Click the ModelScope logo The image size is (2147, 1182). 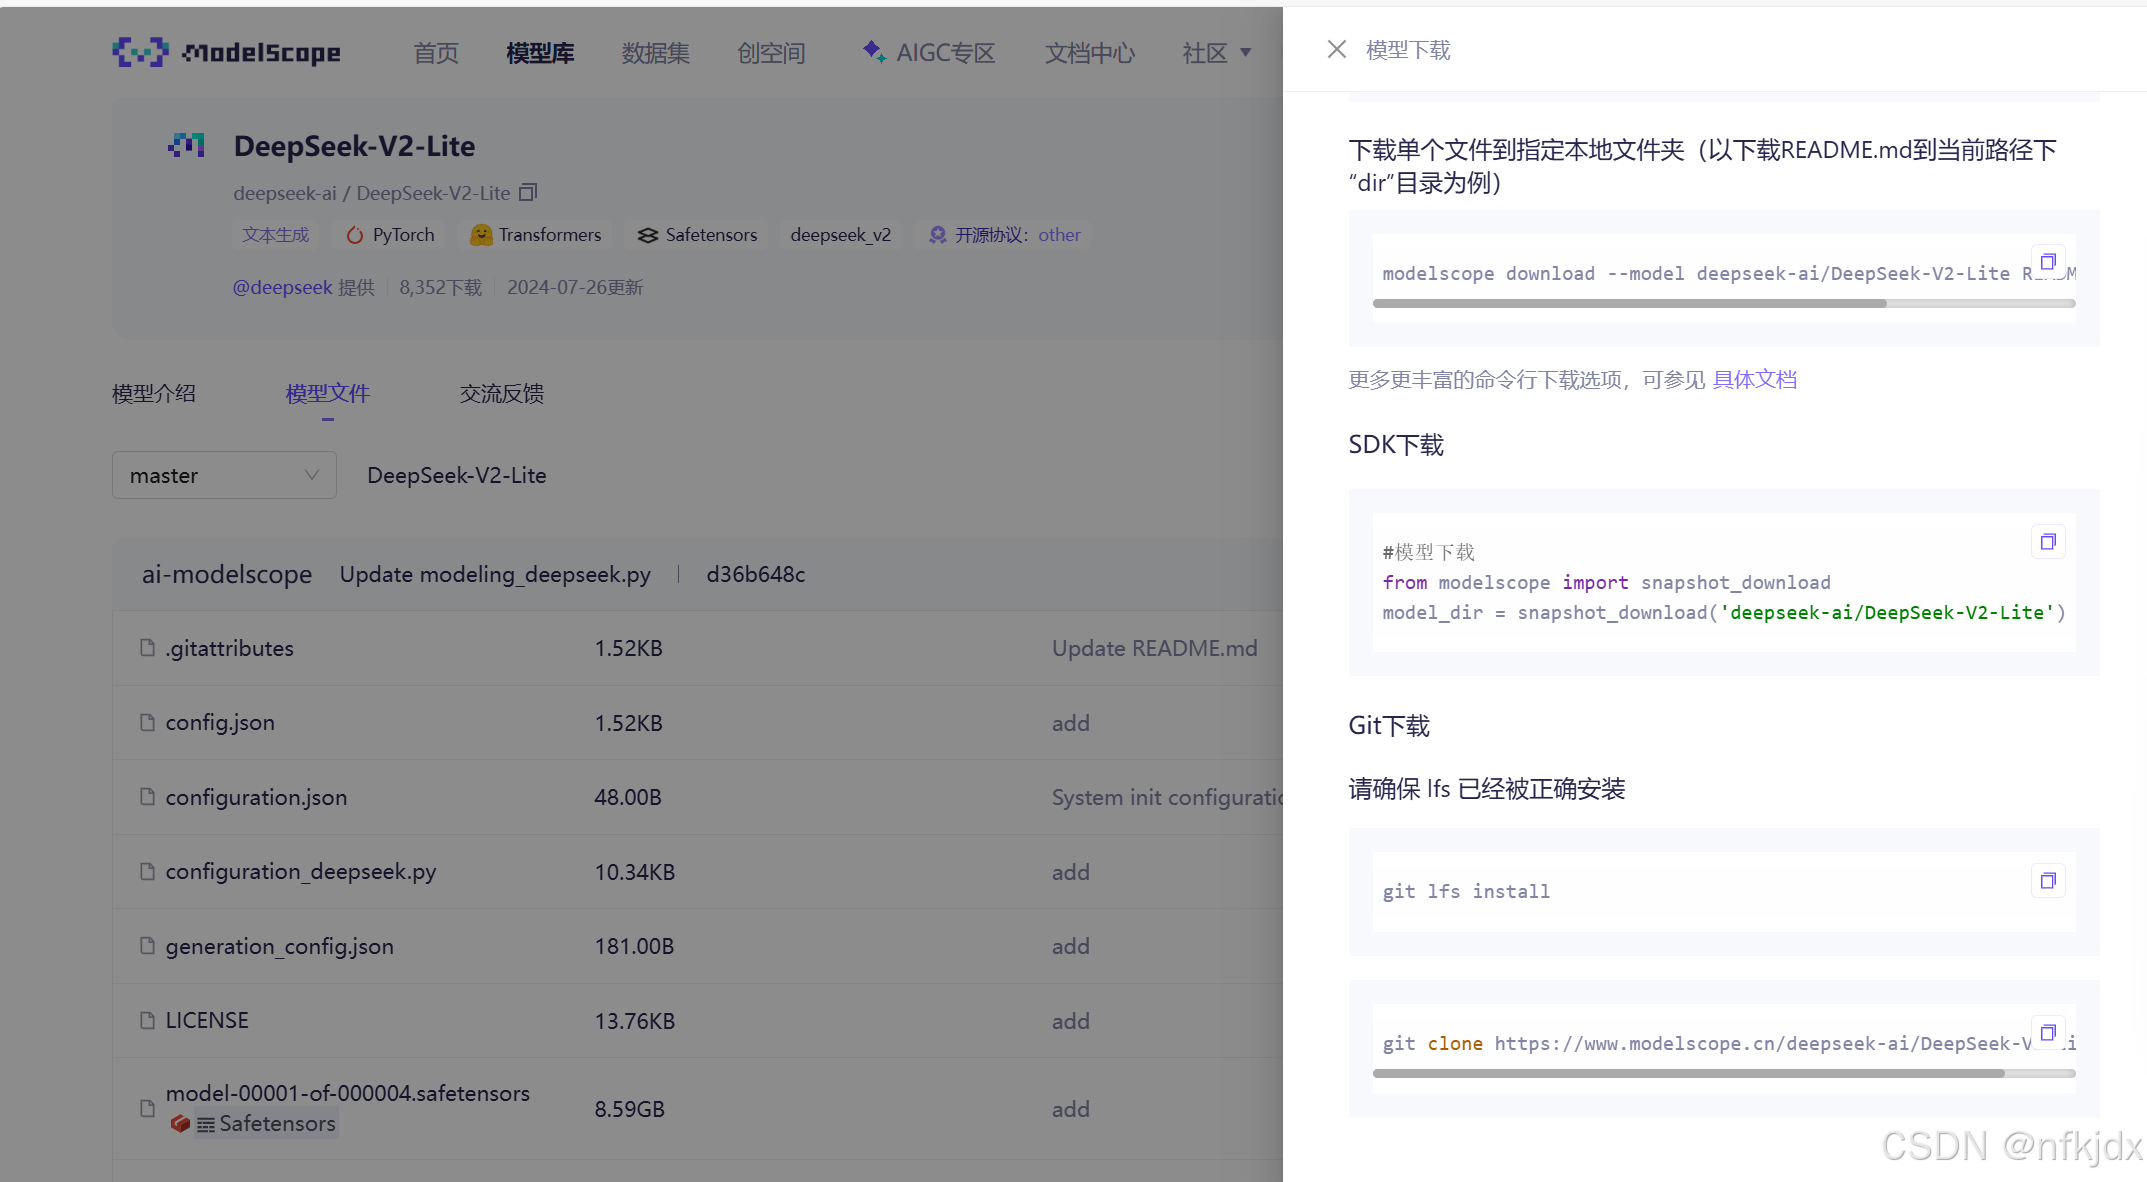227,52
